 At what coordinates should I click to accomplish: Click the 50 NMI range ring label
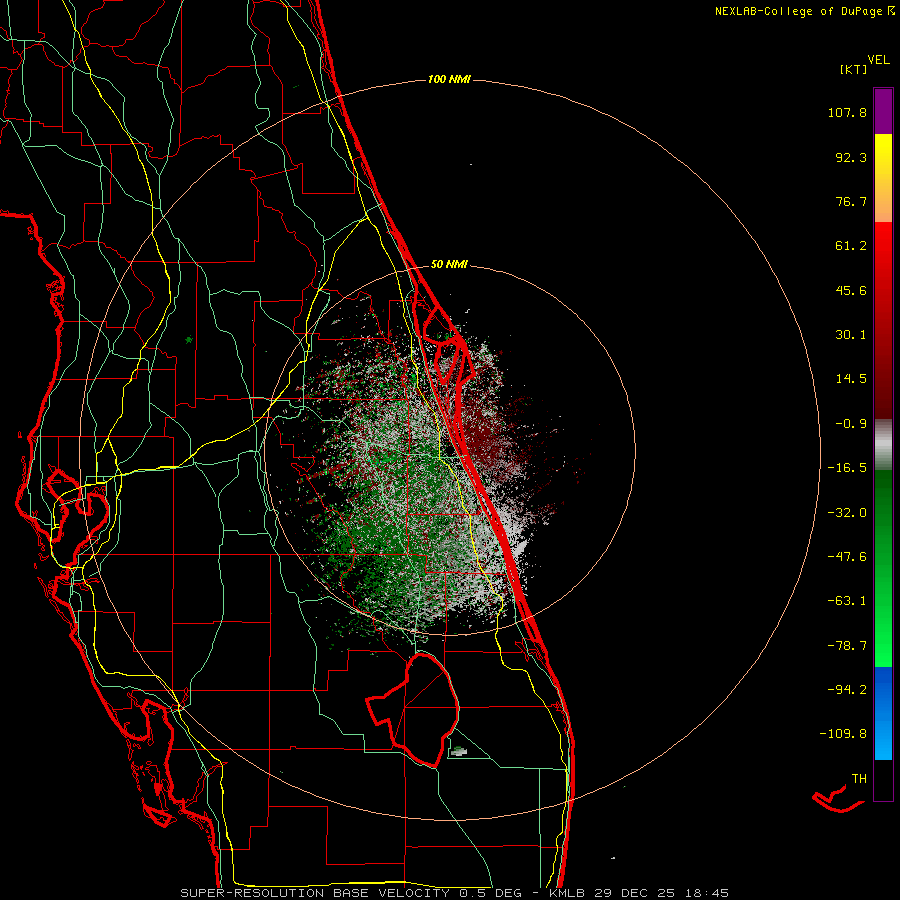449,264
